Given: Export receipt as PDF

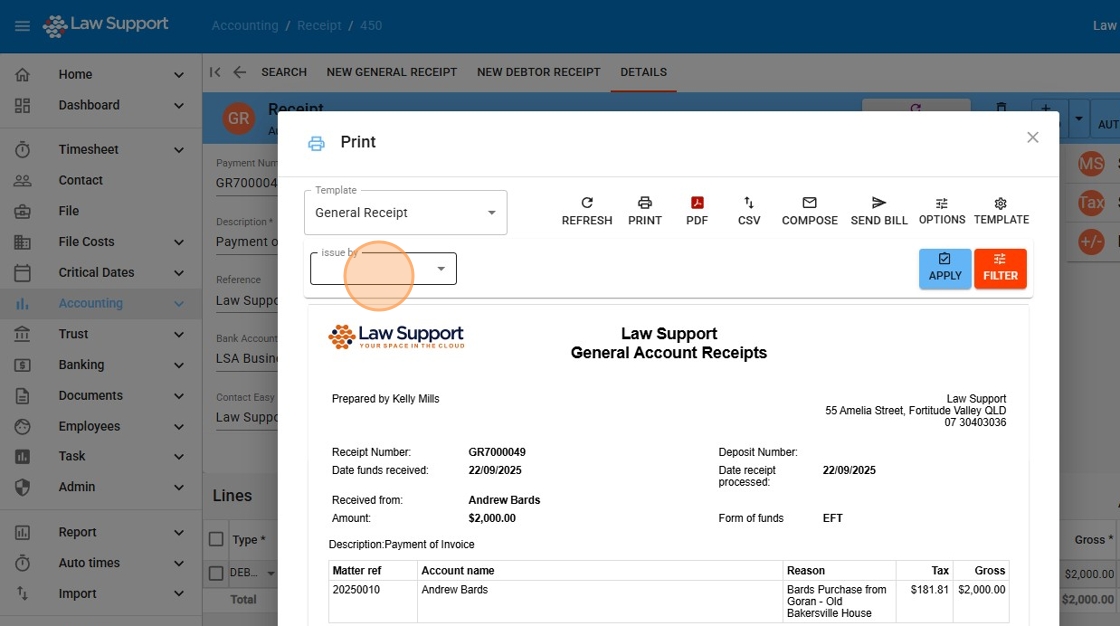Looking at the screenshot, I should [696, 211].
